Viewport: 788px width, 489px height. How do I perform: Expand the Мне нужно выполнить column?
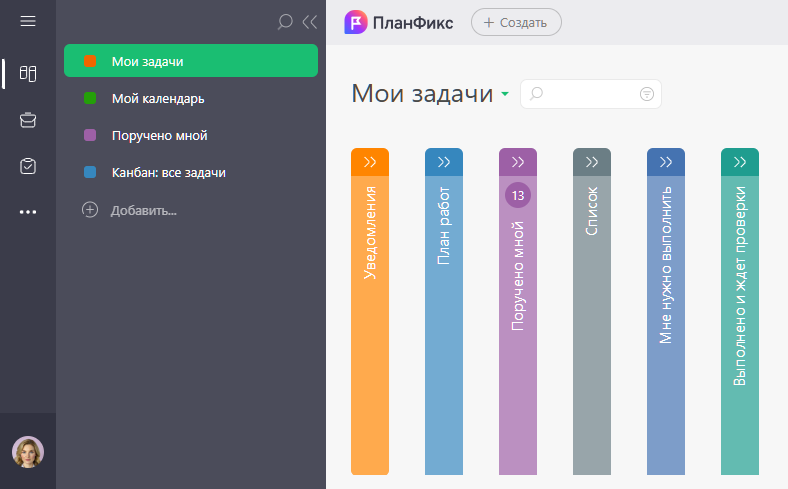click(x=666, y=162)
